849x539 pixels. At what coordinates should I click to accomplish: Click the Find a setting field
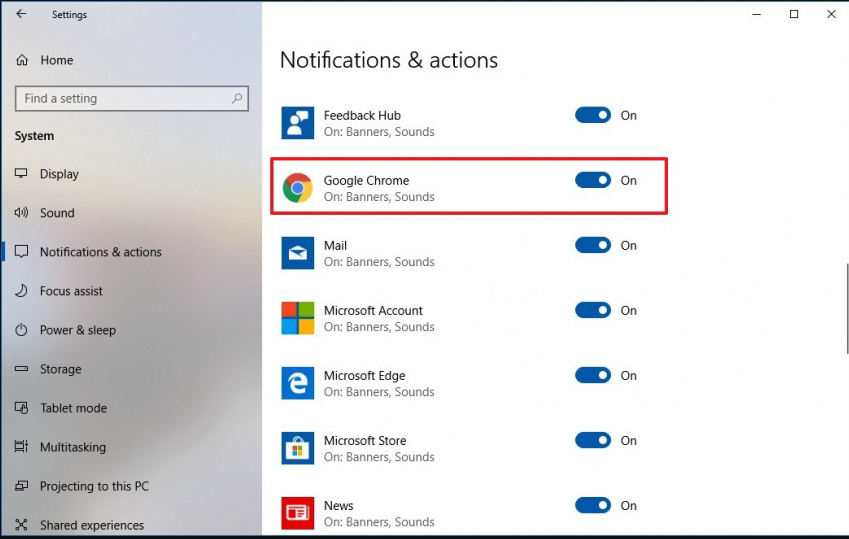[x=132, y=99]
